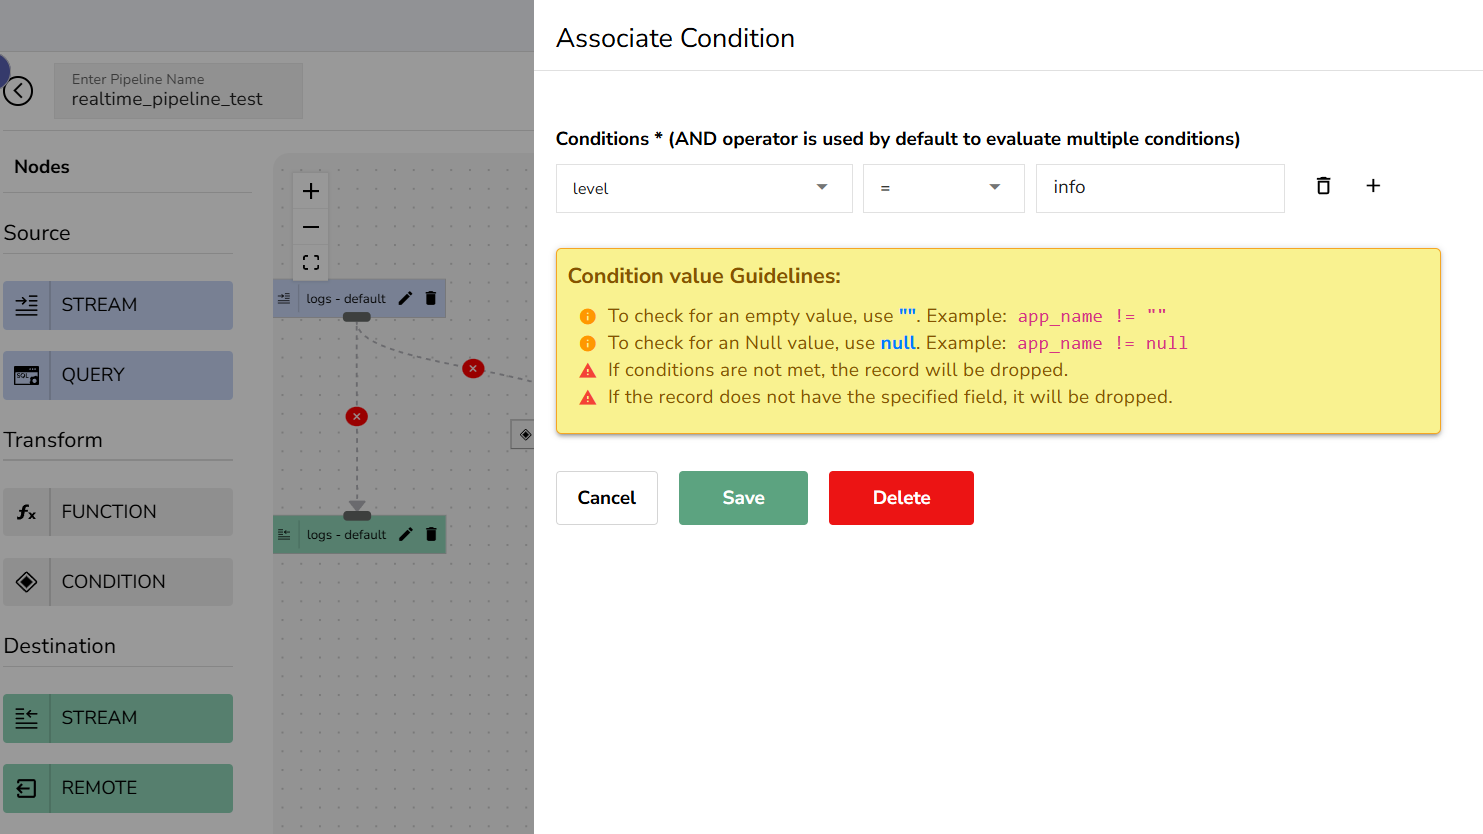1483x834 pixels.
Task: Open the level field dropdown
Action: [x=704, y=188]
